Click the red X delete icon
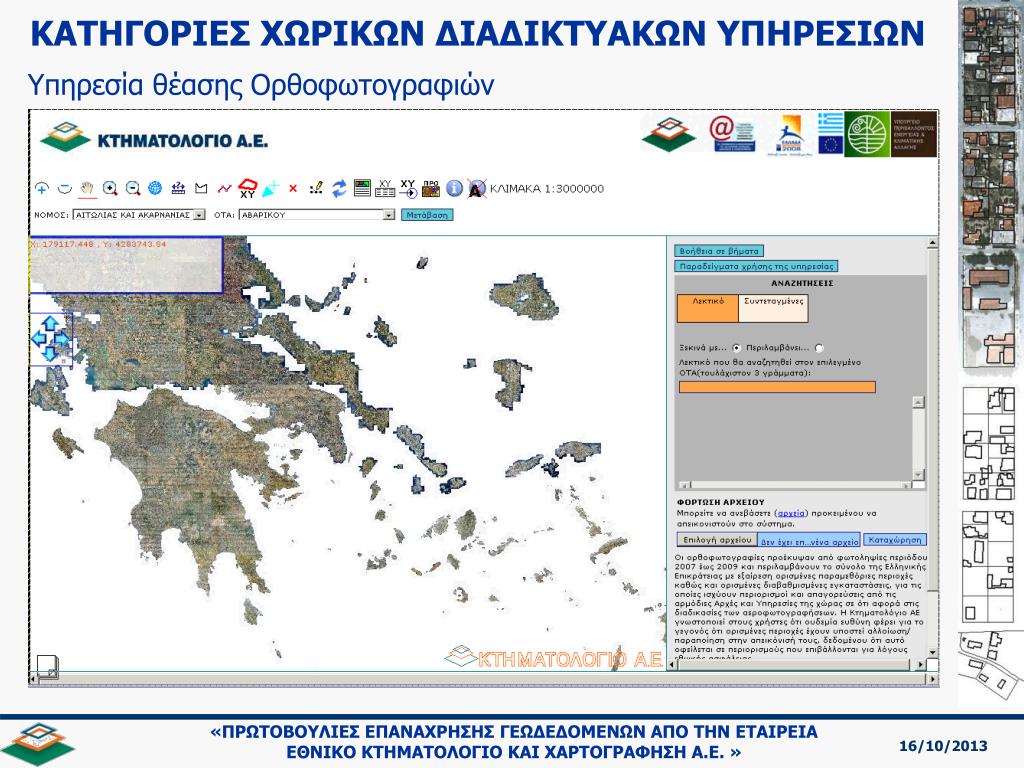1024x768 pixels. [293, 189]
